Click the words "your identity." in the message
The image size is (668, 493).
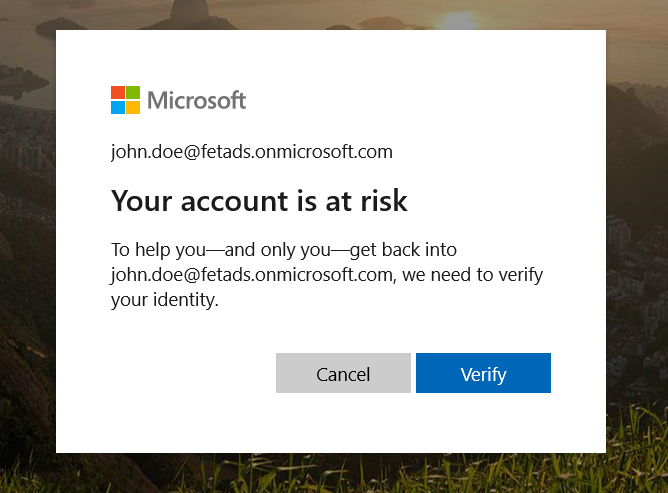click(x=164, y=299)
